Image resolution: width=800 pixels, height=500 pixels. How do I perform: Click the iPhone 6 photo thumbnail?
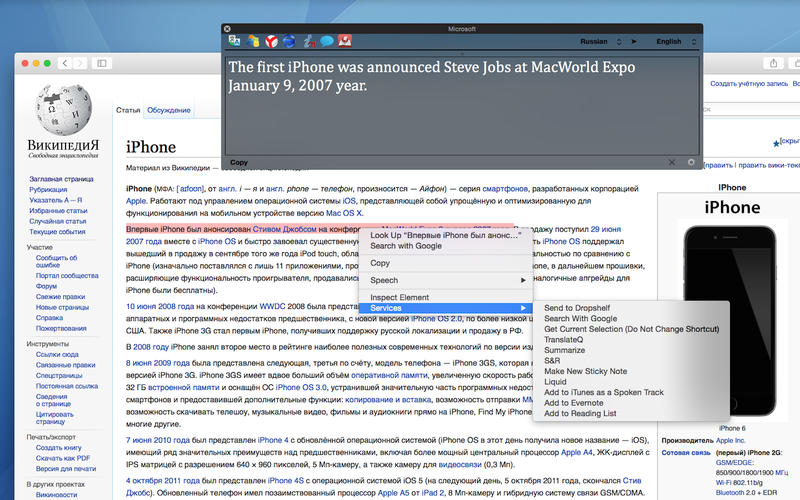coord(730,320)
